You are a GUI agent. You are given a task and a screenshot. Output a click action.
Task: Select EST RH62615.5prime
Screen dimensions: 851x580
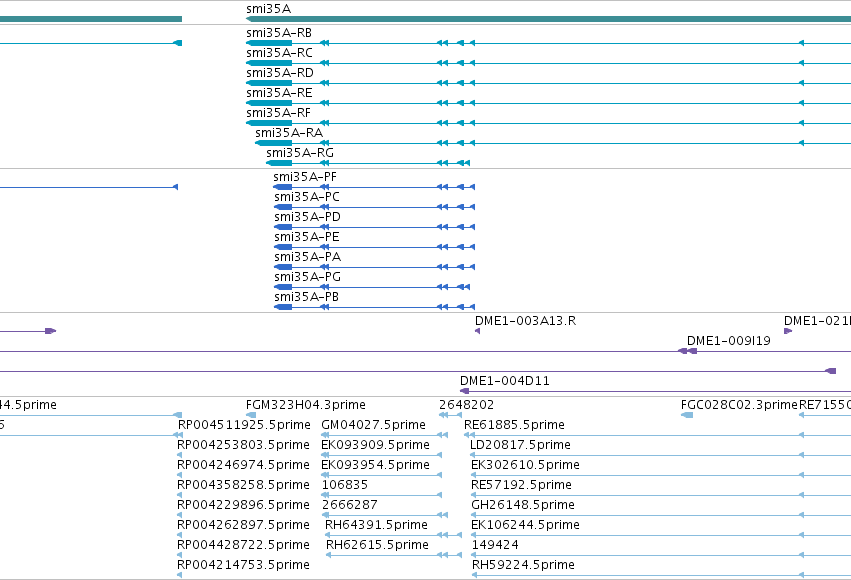(x=378, y=546)
